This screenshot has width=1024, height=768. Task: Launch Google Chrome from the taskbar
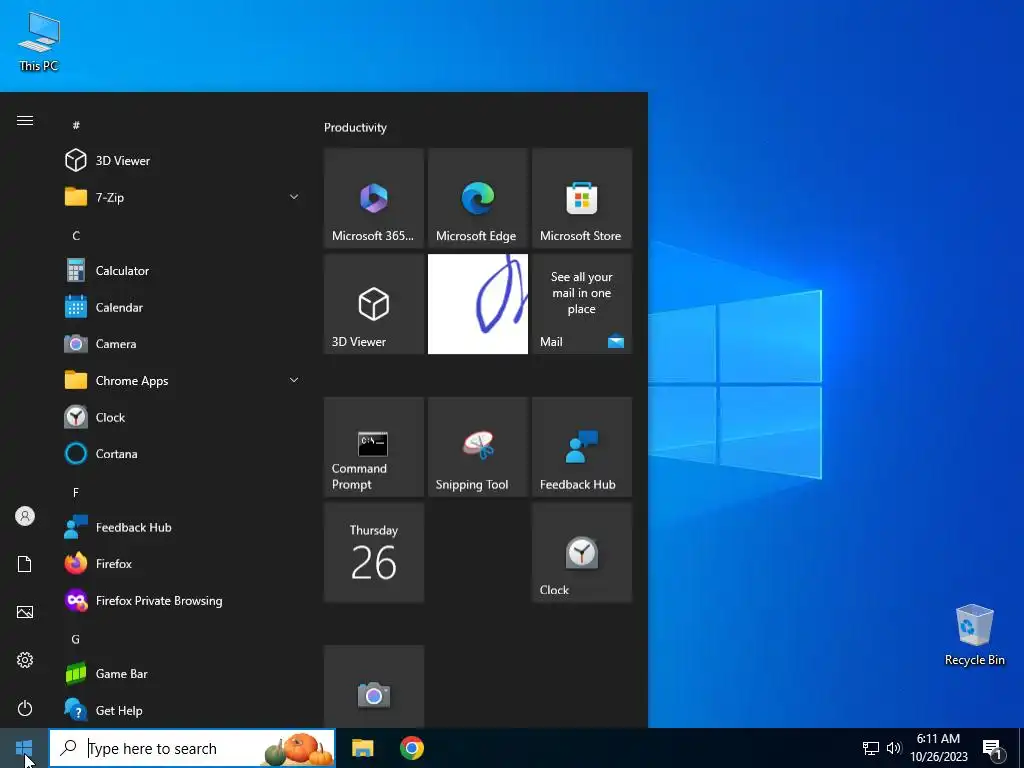coord(411,748)
